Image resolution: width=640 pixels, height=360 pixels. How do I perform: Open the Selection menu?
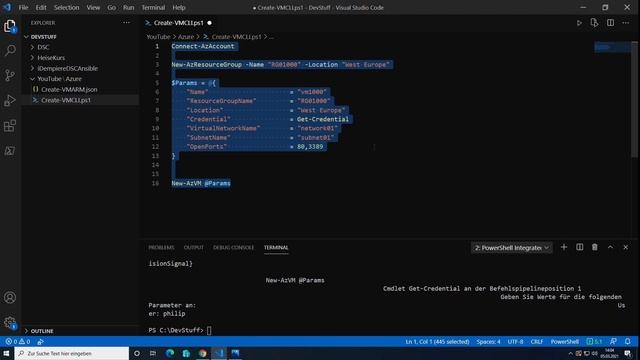coord(67,7)
